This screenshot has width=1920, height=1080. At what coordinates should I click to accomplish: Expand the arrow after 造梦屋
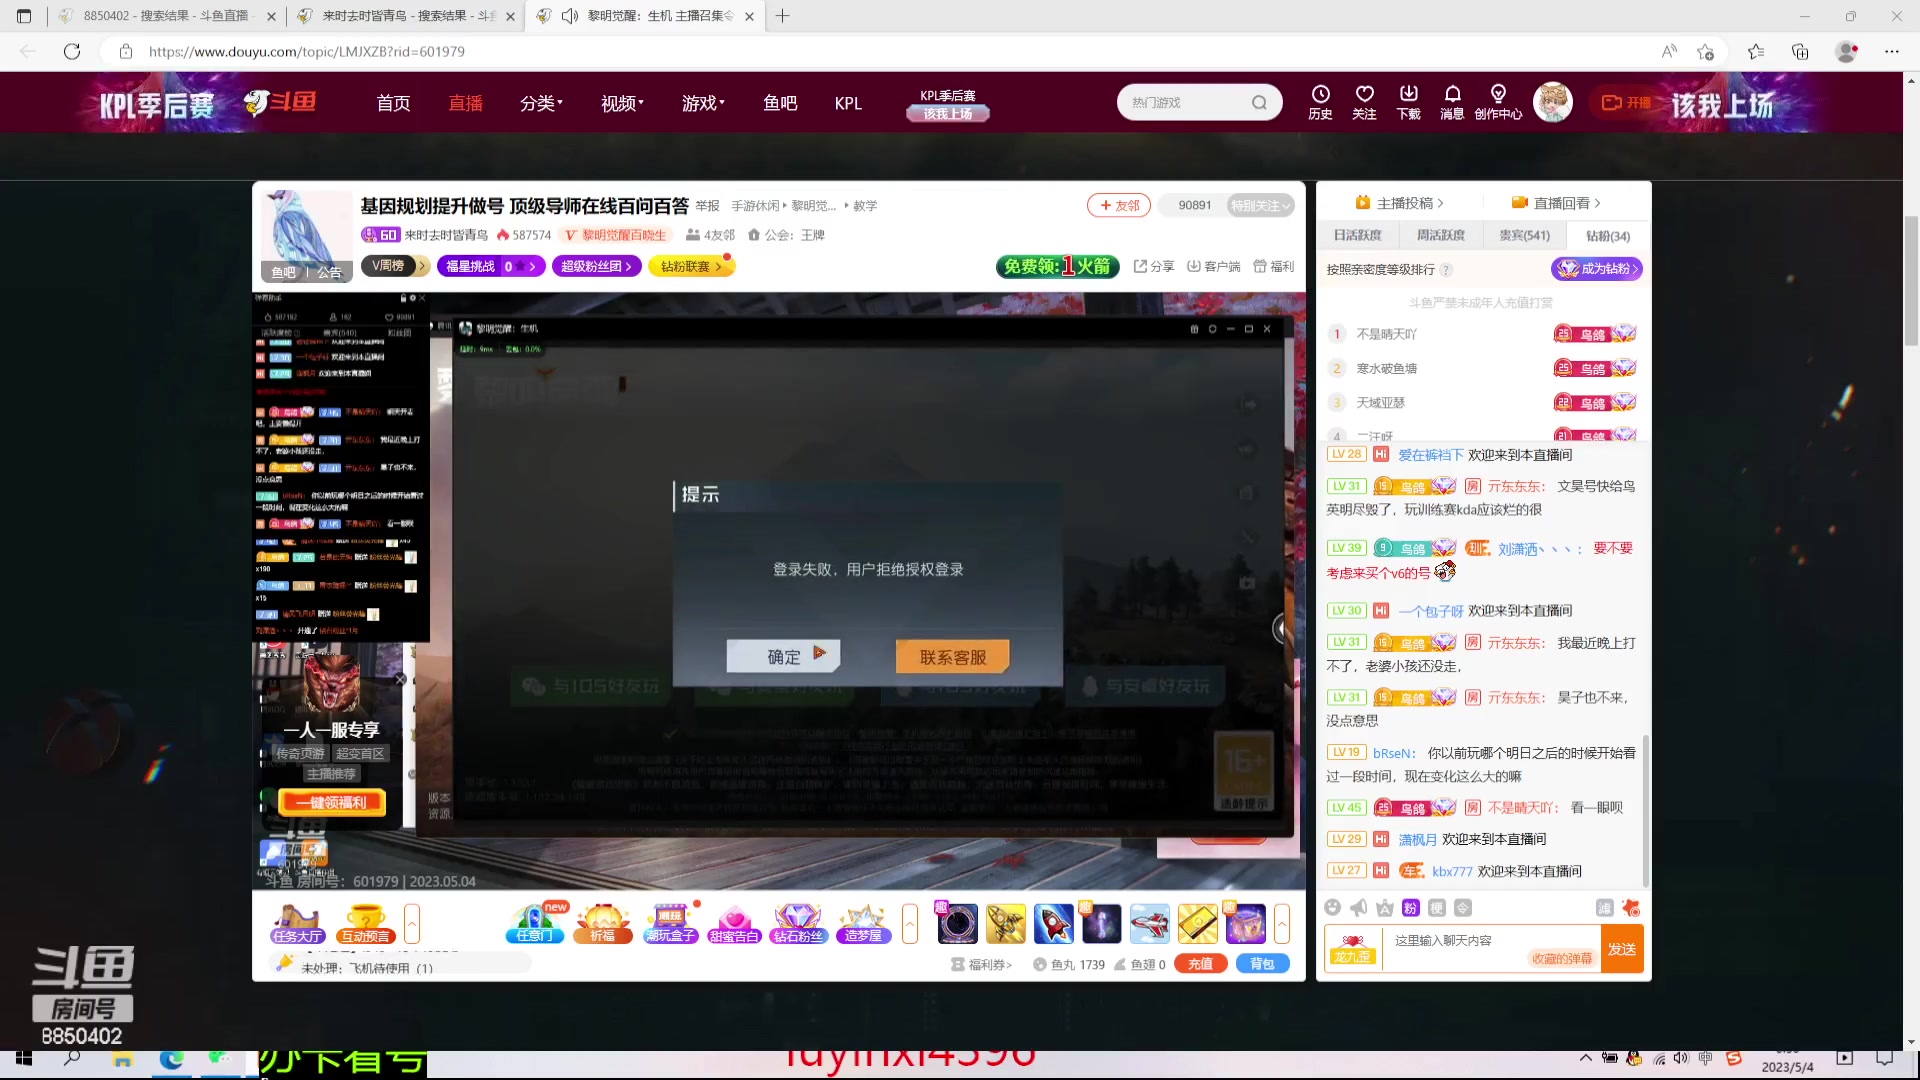909,923
